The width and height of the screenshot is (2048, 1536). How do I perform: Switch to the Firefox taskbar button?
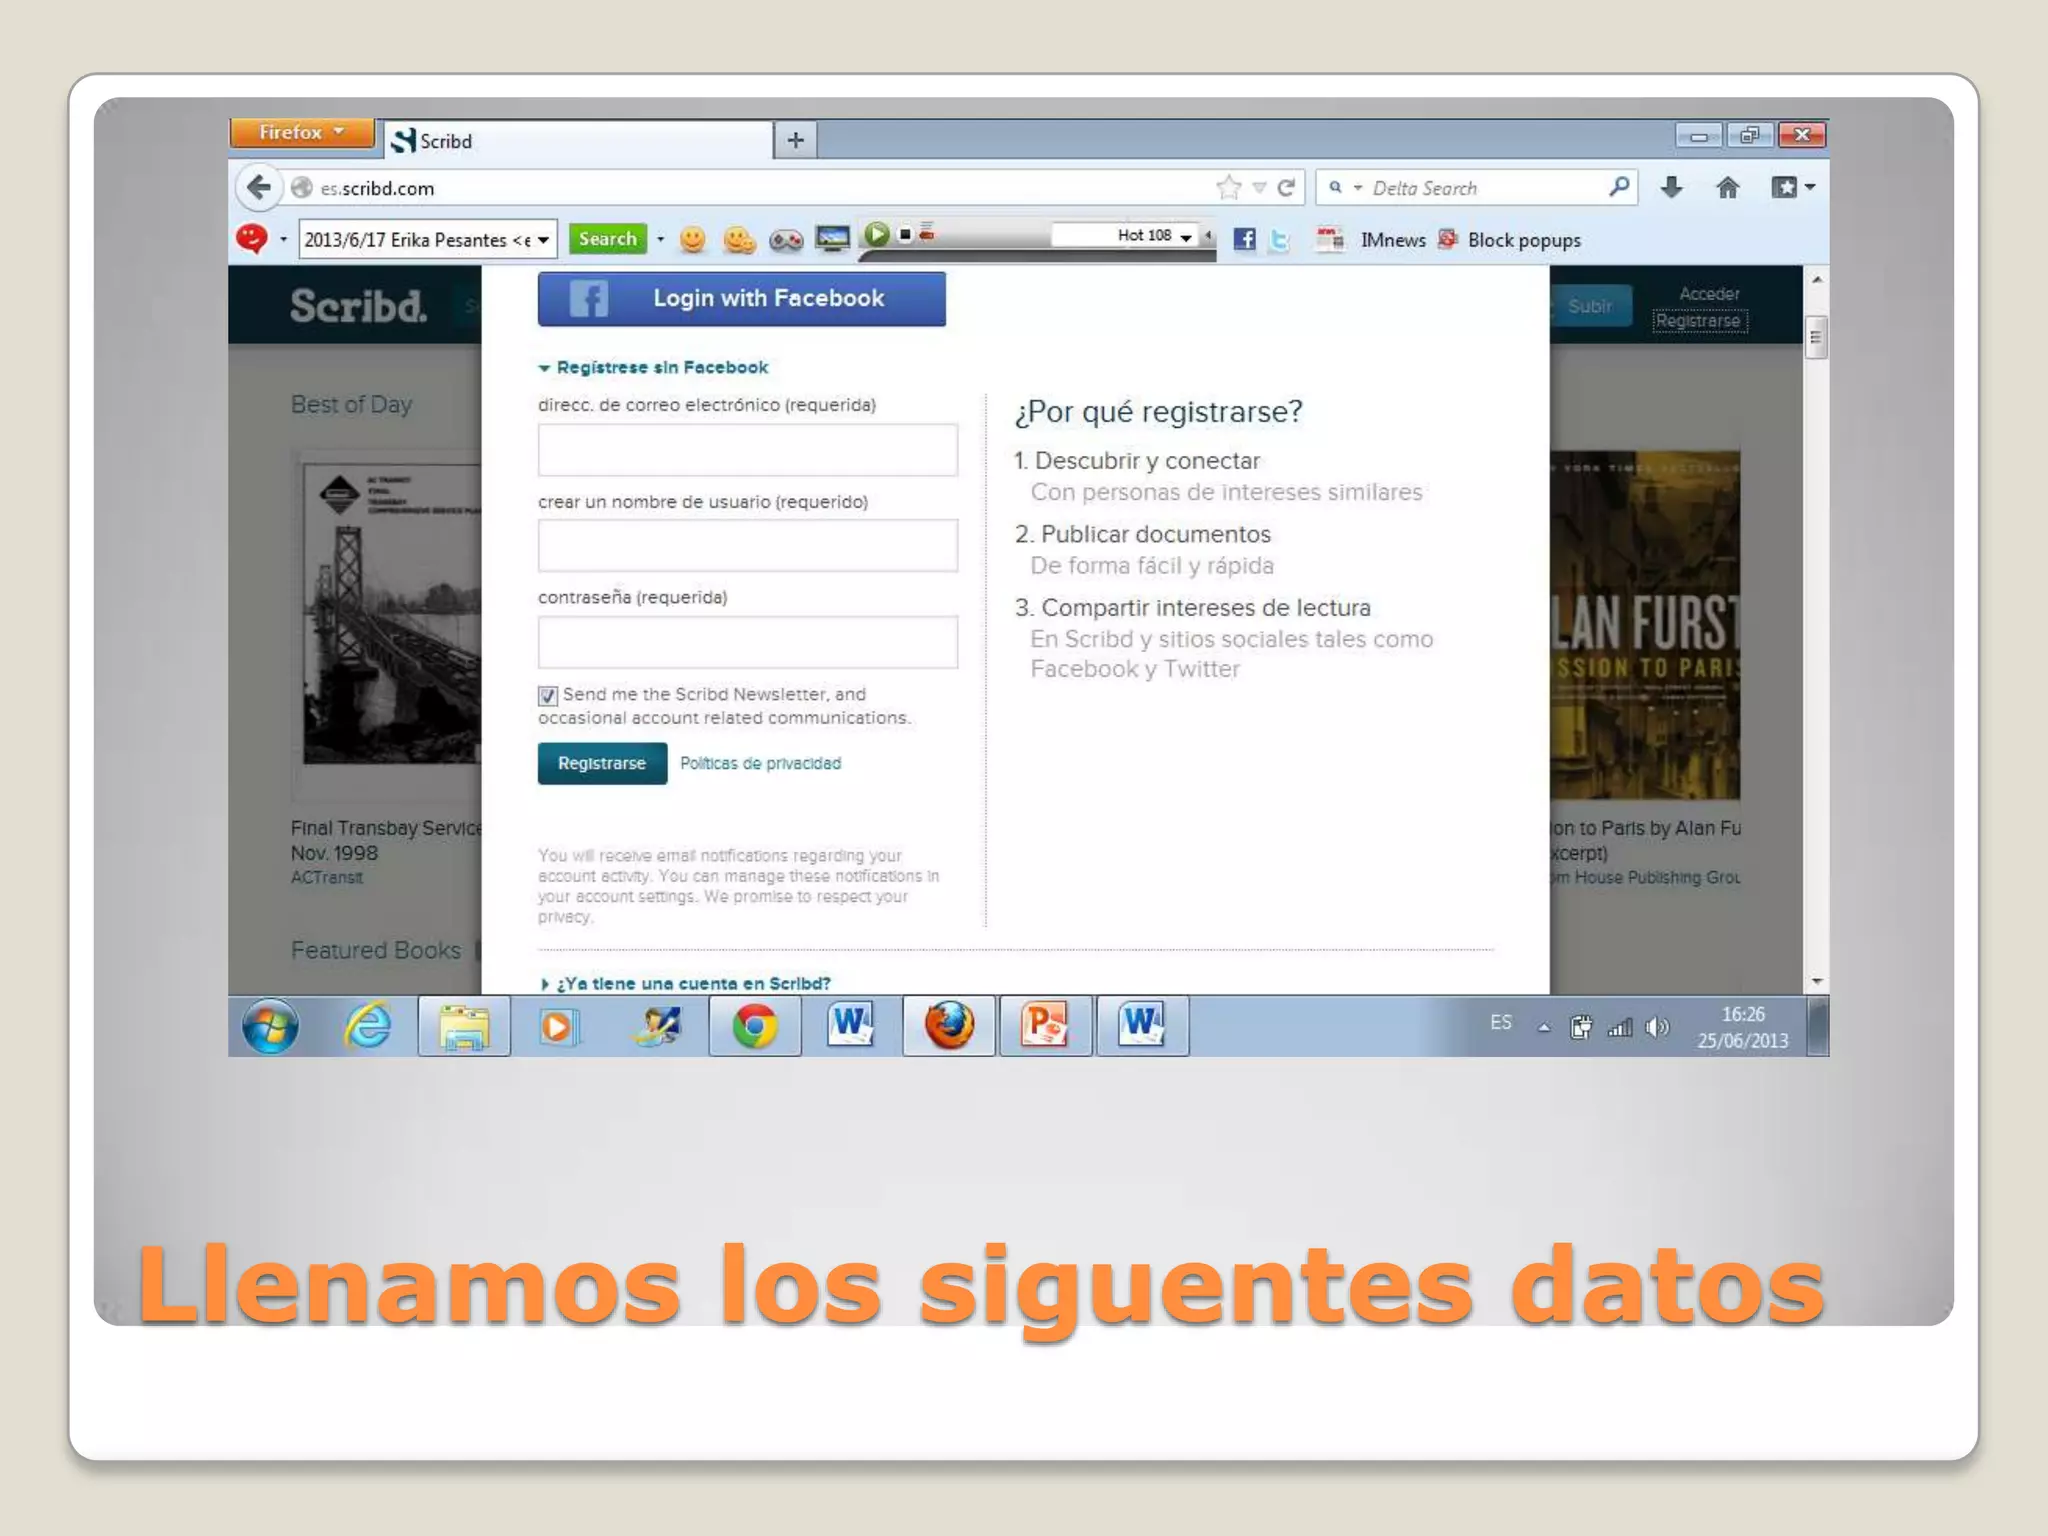click(x=948, y=1026)
